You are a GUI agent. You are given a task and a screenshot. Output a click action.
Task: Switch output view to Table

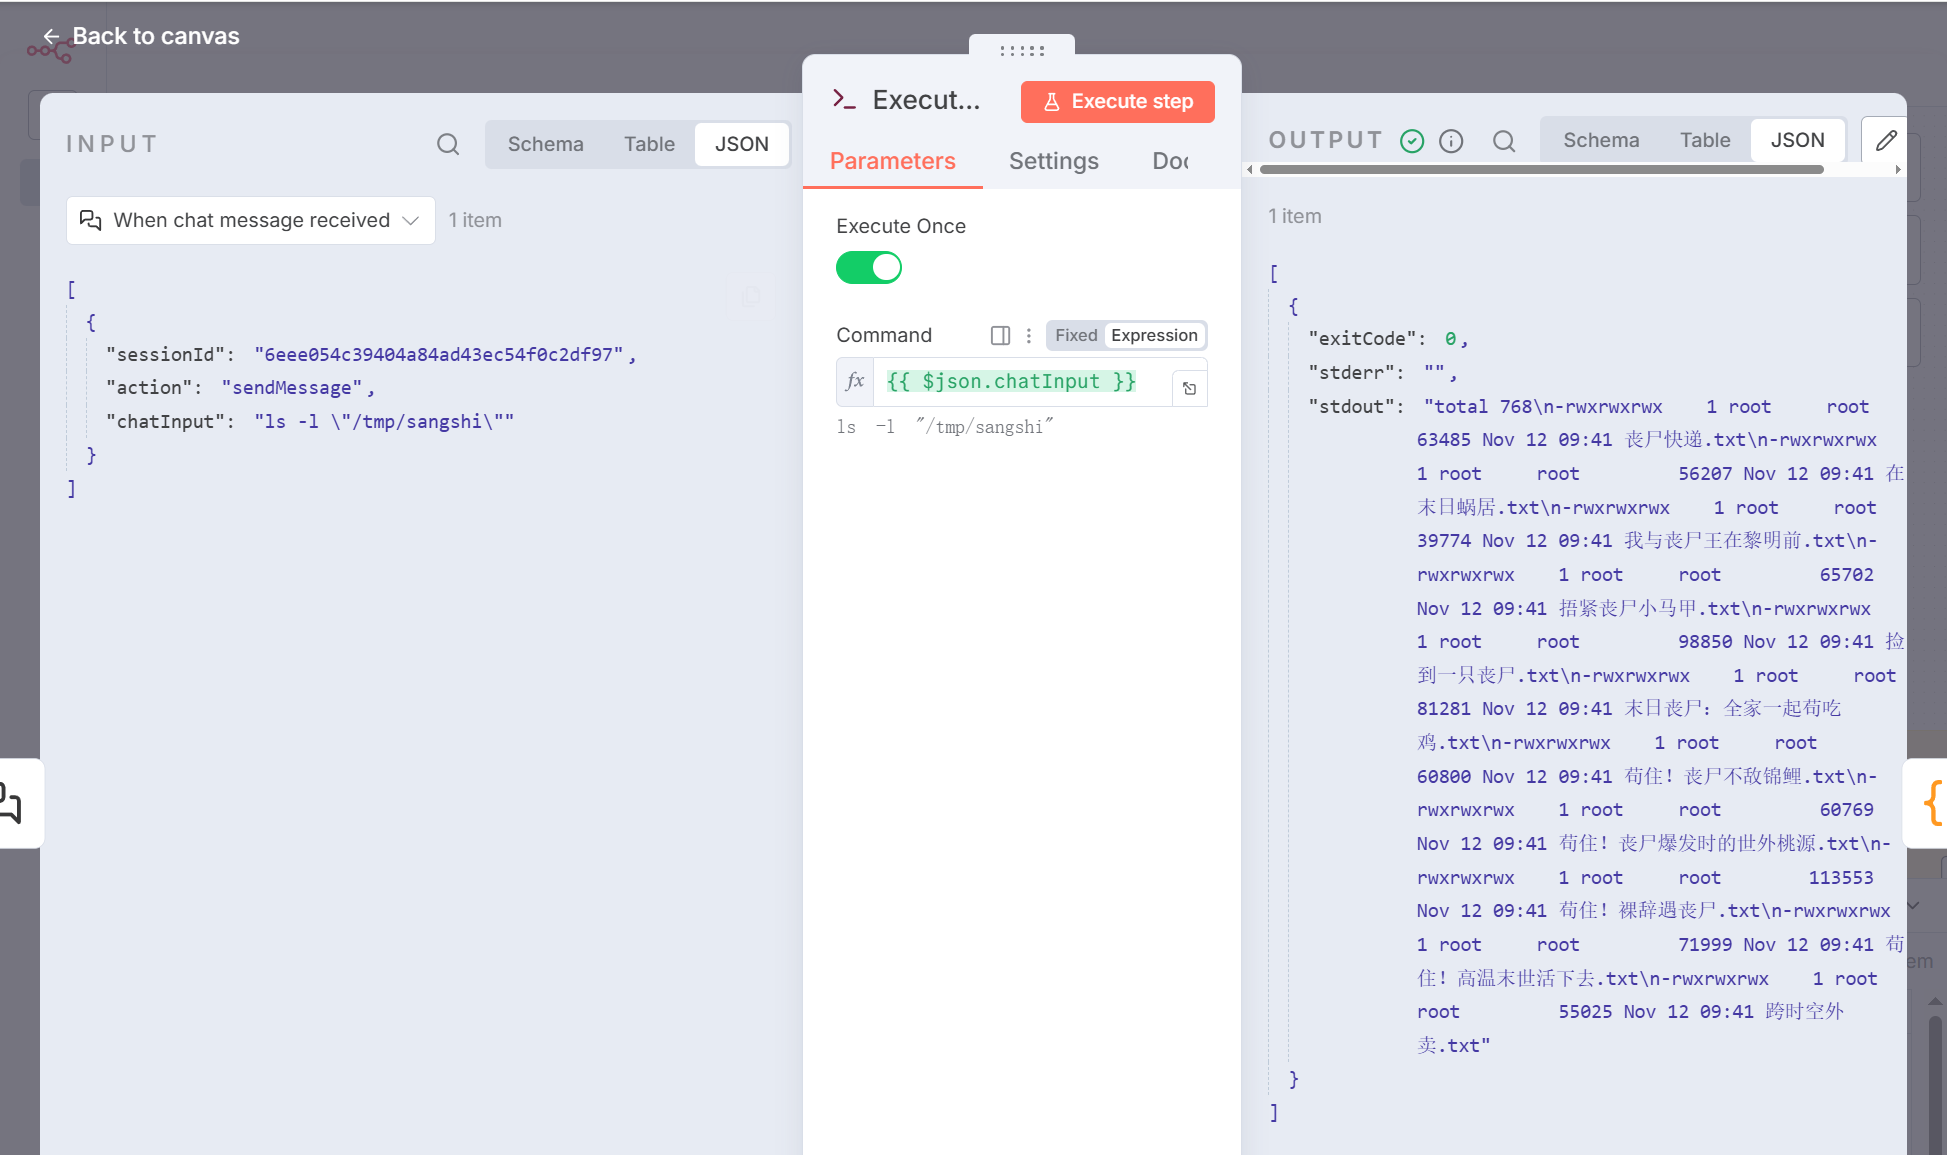click(1704, 140)
